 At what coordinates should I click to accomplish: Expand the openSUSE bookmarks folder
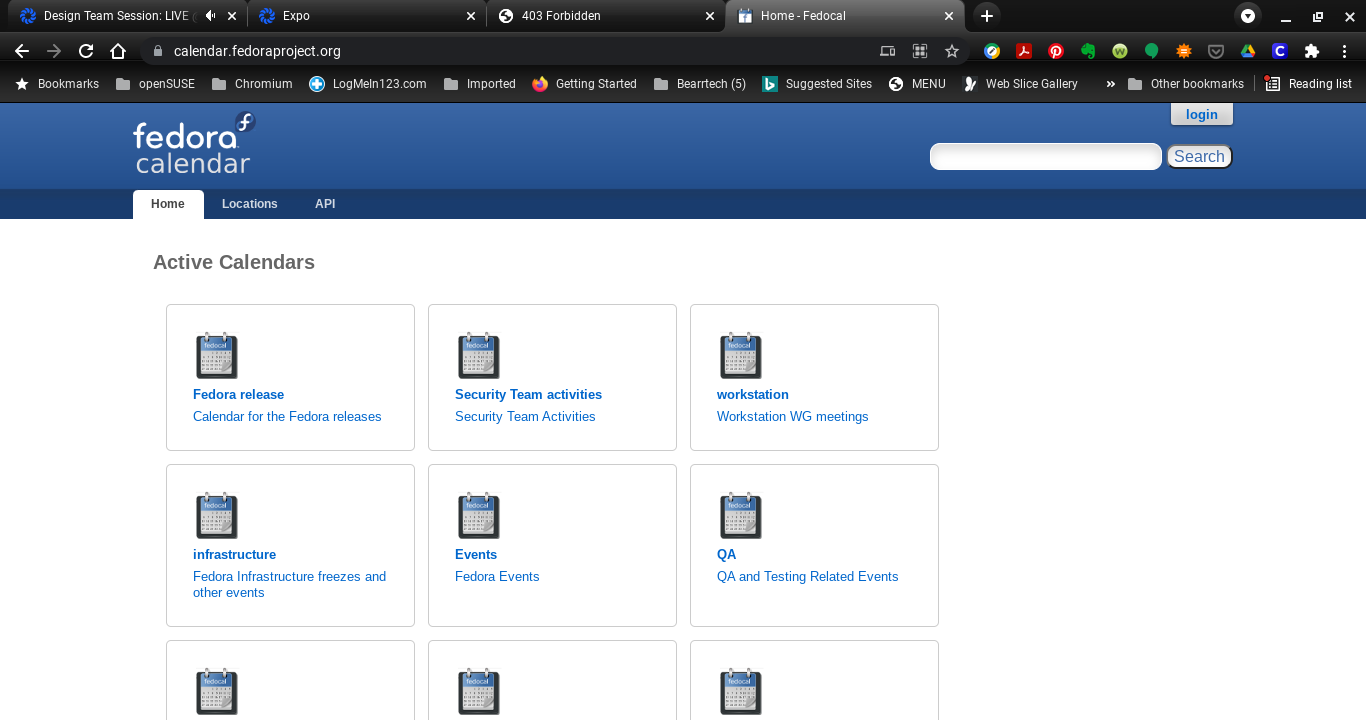[155, 84]
